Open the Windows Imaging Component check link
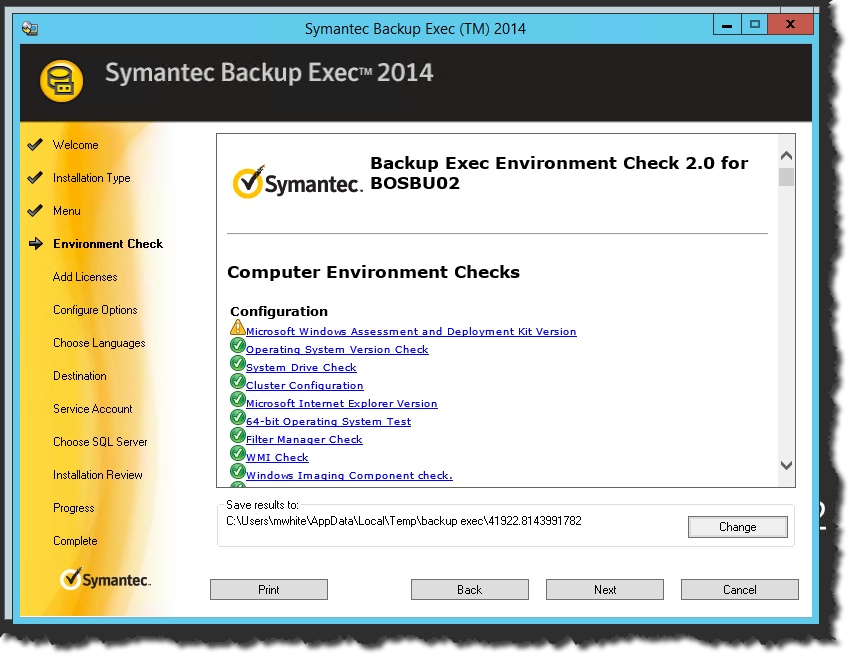The width and height of the screenshot is (849, 655). point(349,475)
